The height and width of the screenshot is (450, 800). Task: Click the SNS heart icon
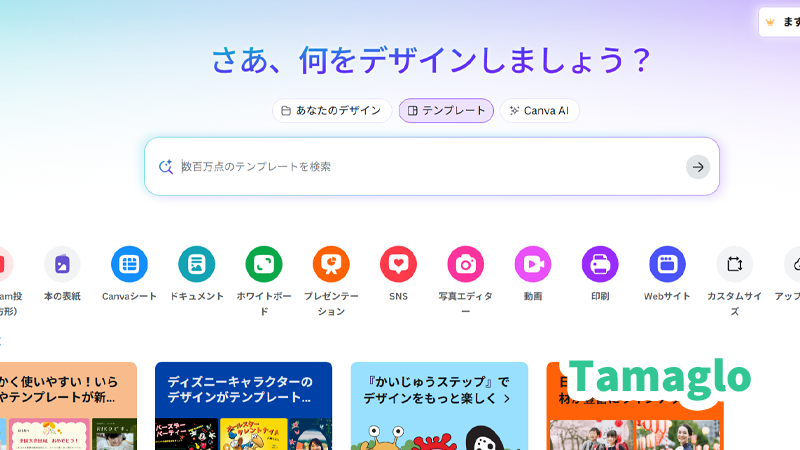tap(398, 264)
